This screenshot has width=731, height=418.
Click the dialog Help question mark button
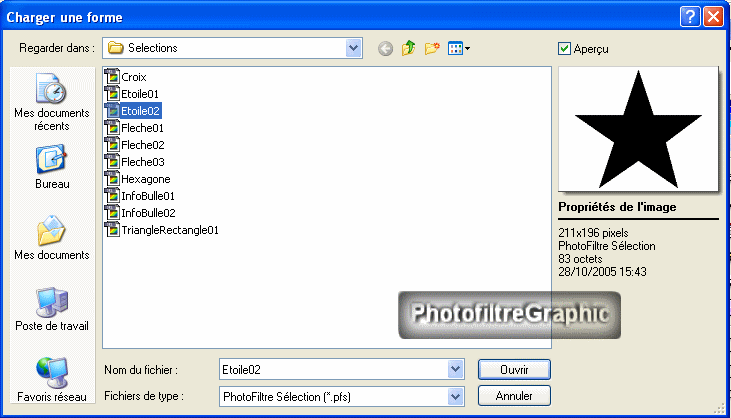pos(690,17)
